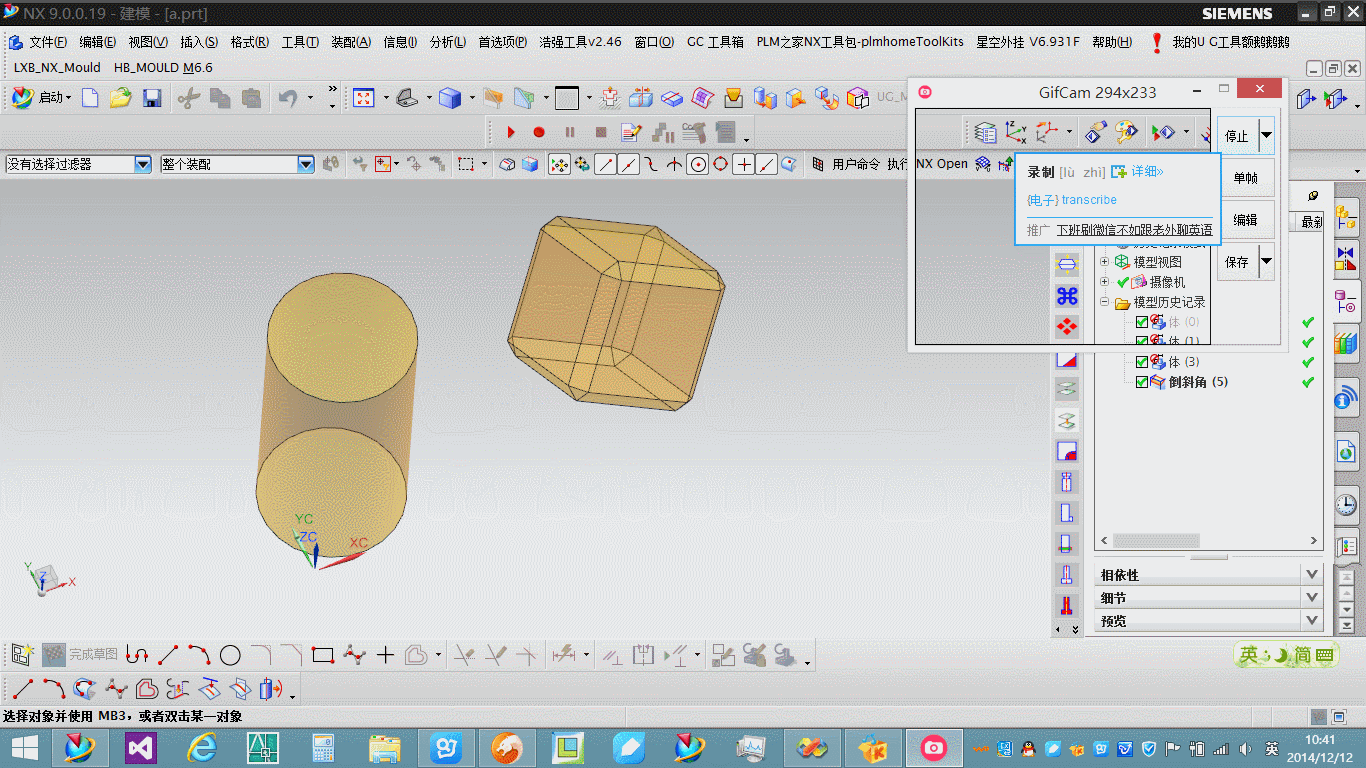
Task: Open the dropdown arrow beside GifCam 保存 button
Action: [x=1266, y=261]
